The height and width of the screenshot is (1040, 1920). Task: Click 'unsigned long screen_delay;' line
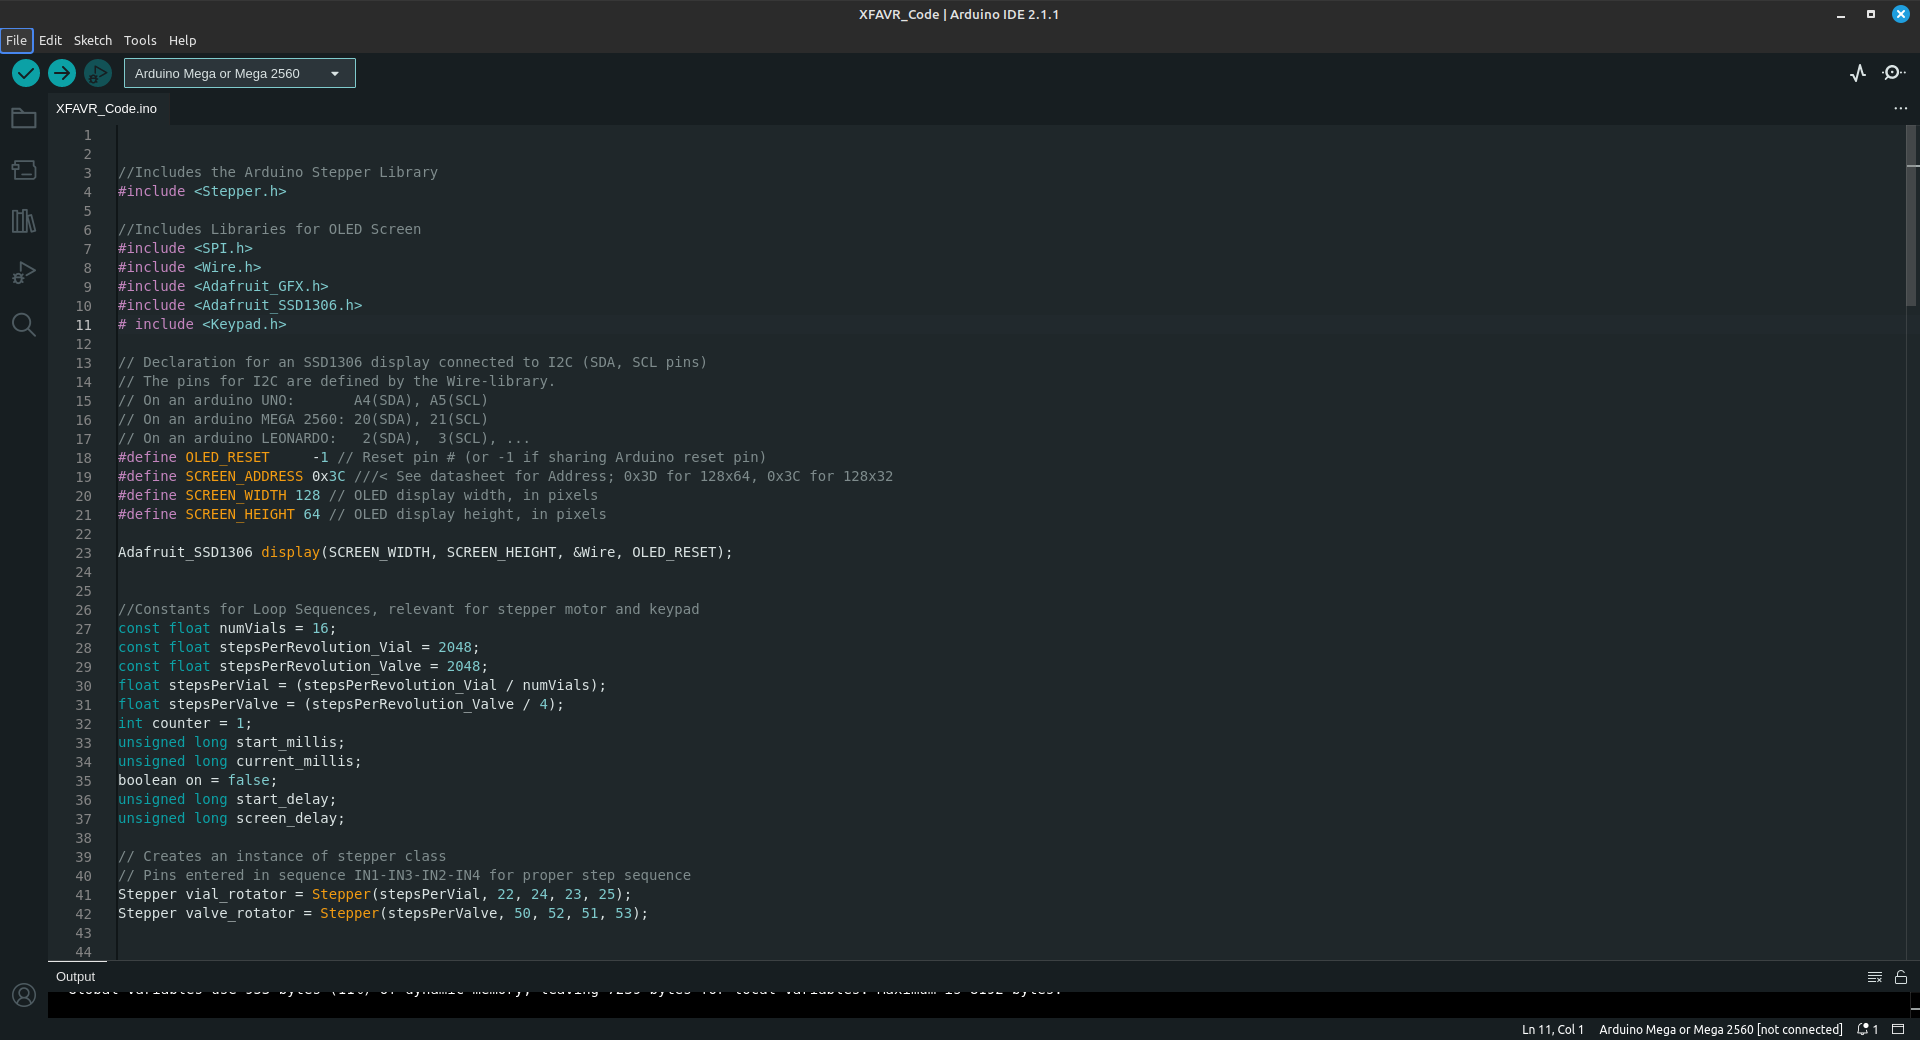[231, 818]
